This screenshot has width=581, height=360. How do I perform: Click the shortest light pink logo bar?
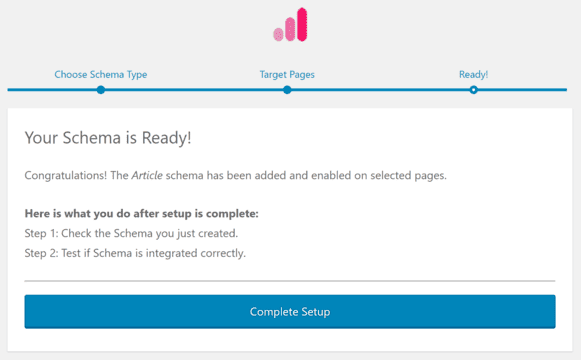pyautogui.click(x=278, y=34)
